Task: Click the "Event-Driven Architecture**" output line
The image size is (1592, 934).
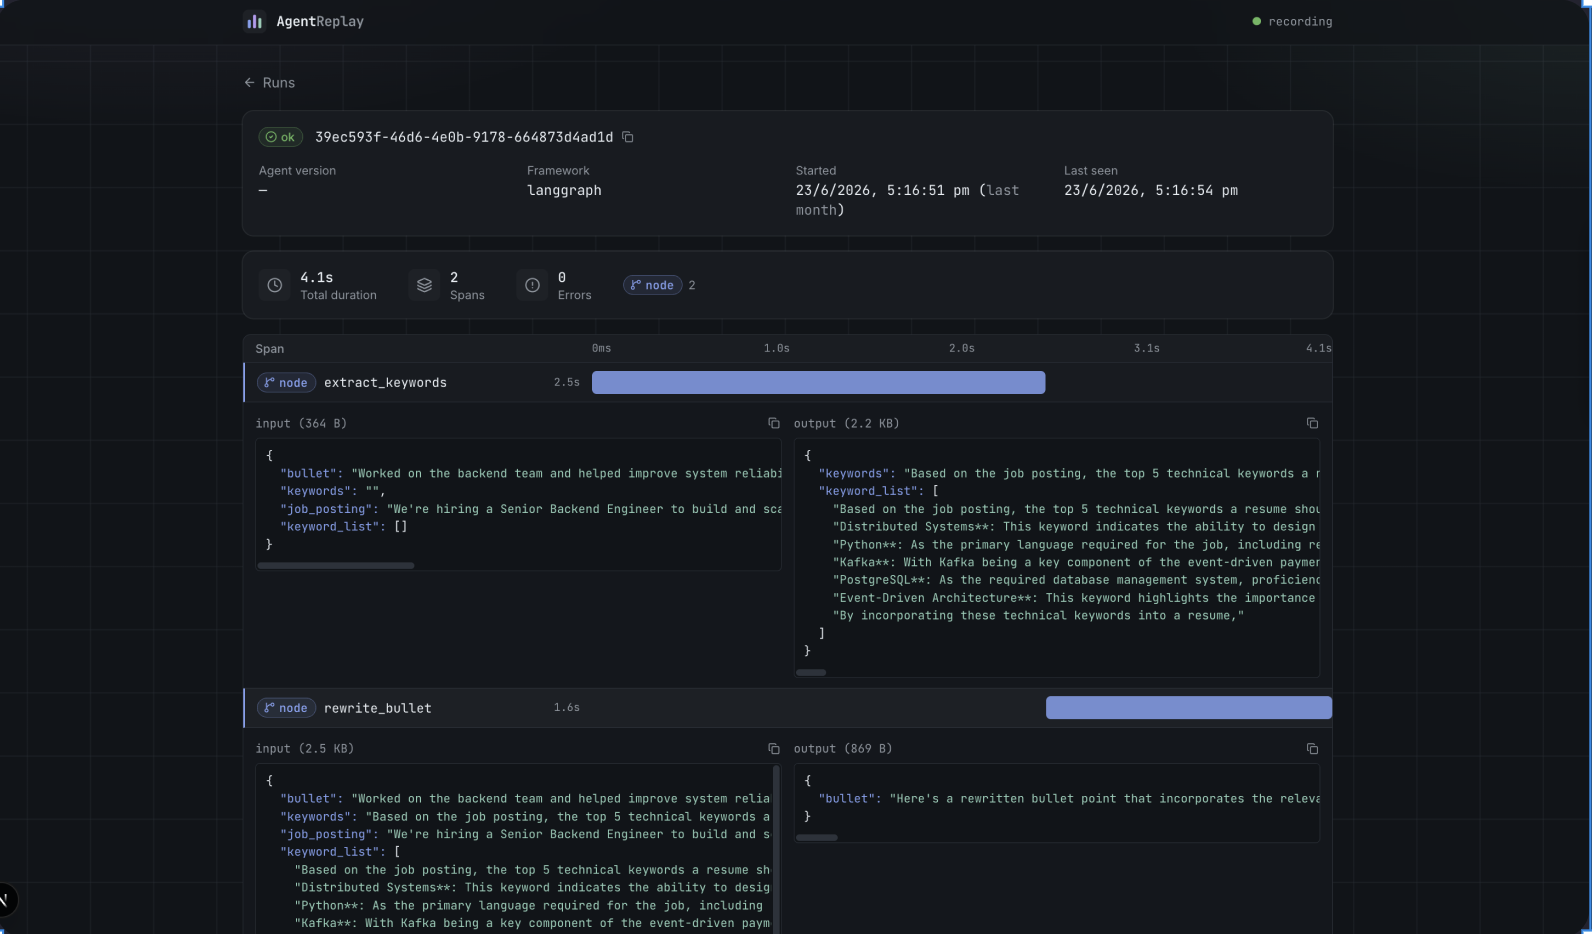Action: click(1076, 598)
